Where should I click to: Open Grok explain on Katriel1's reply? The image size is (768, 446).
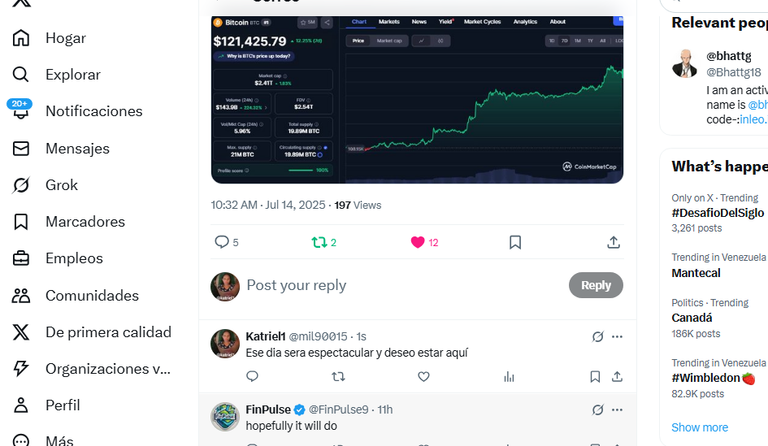point(598,336)
